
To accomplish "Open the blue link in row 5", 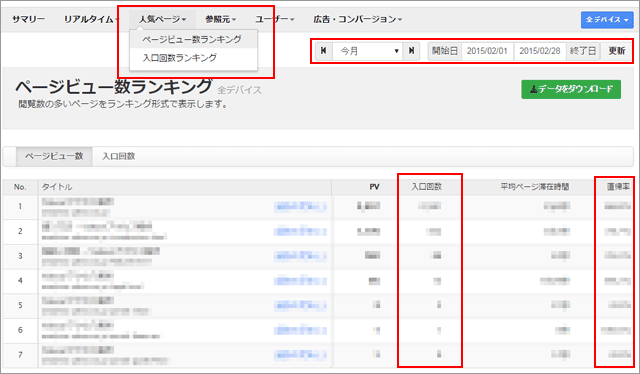I will coord(300,305).
